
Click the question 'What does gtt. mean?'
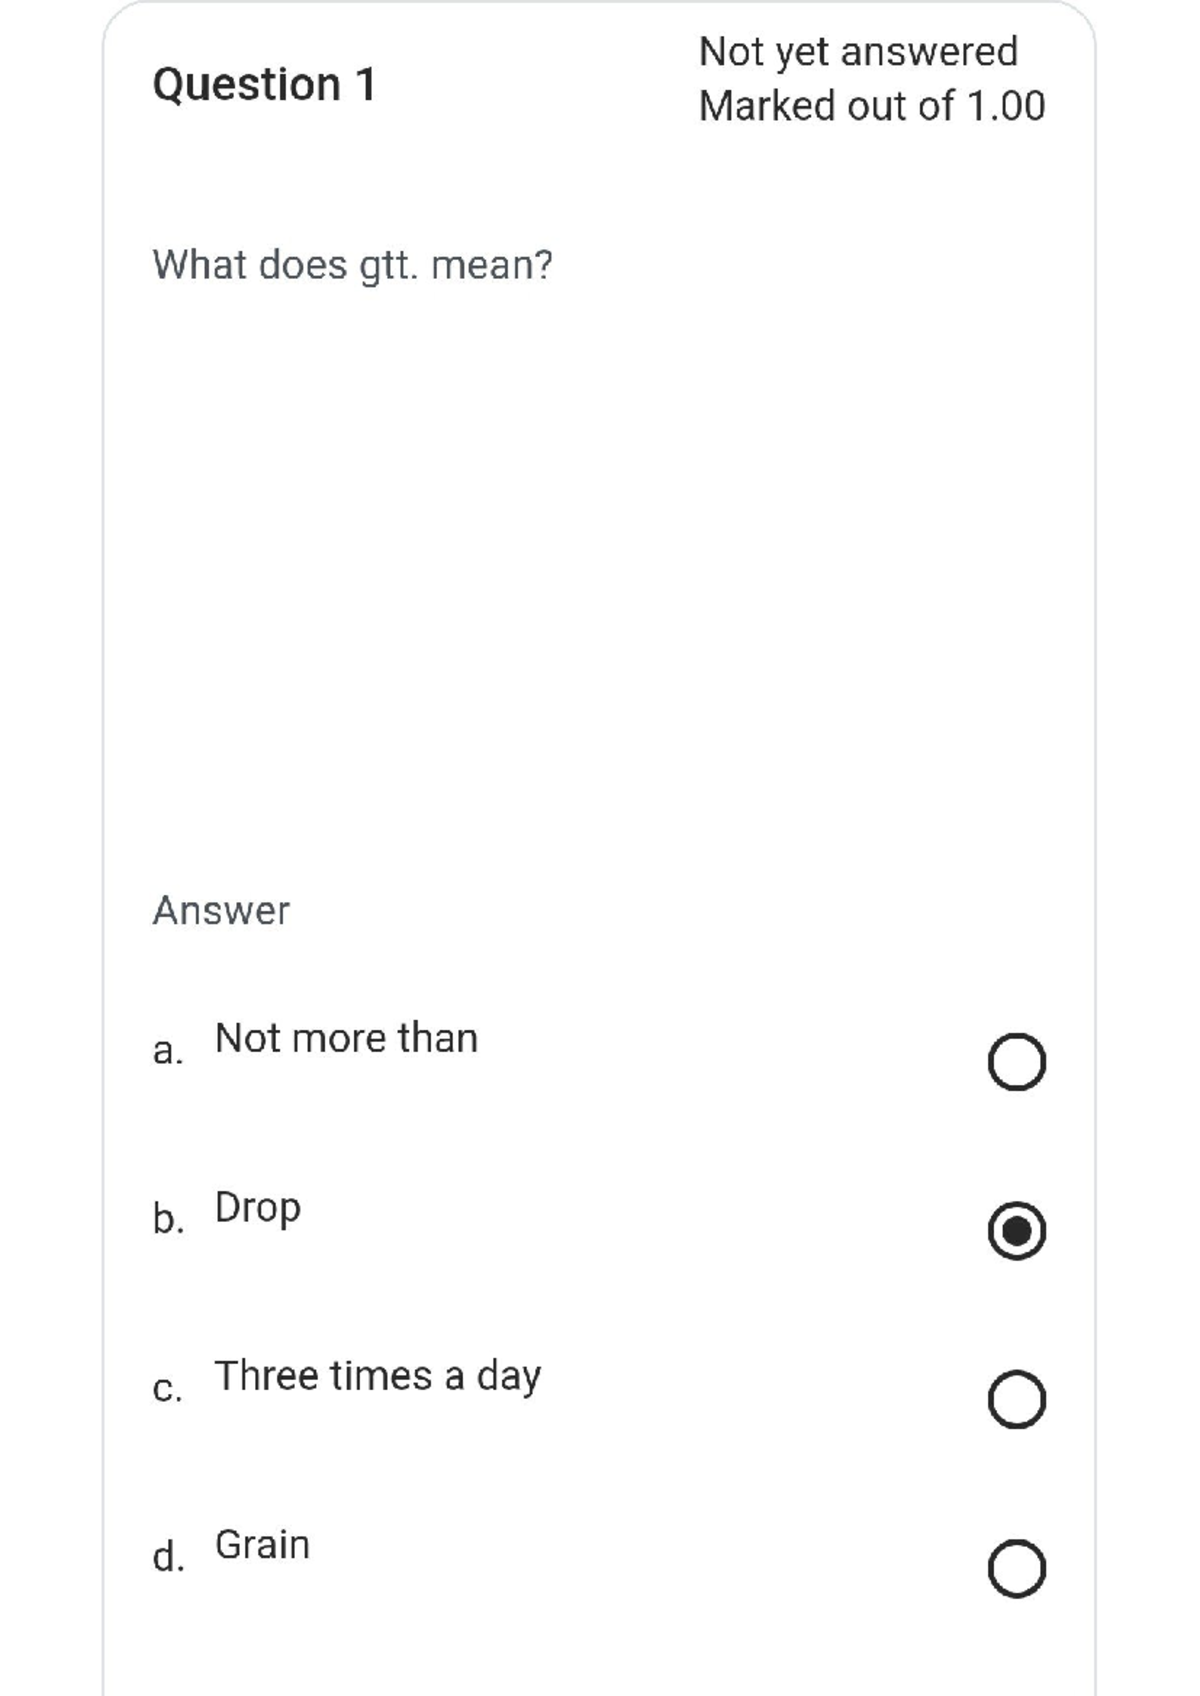(352, 264)
